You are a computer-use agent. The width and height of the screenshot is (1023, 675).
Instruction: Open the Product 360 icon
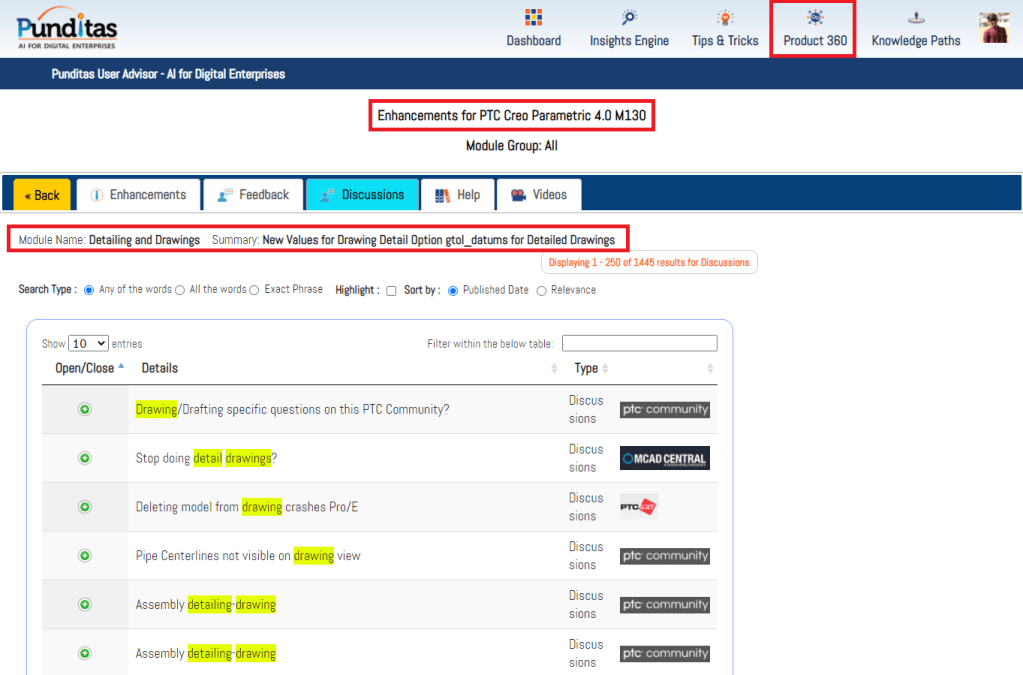tap(815, 18)
